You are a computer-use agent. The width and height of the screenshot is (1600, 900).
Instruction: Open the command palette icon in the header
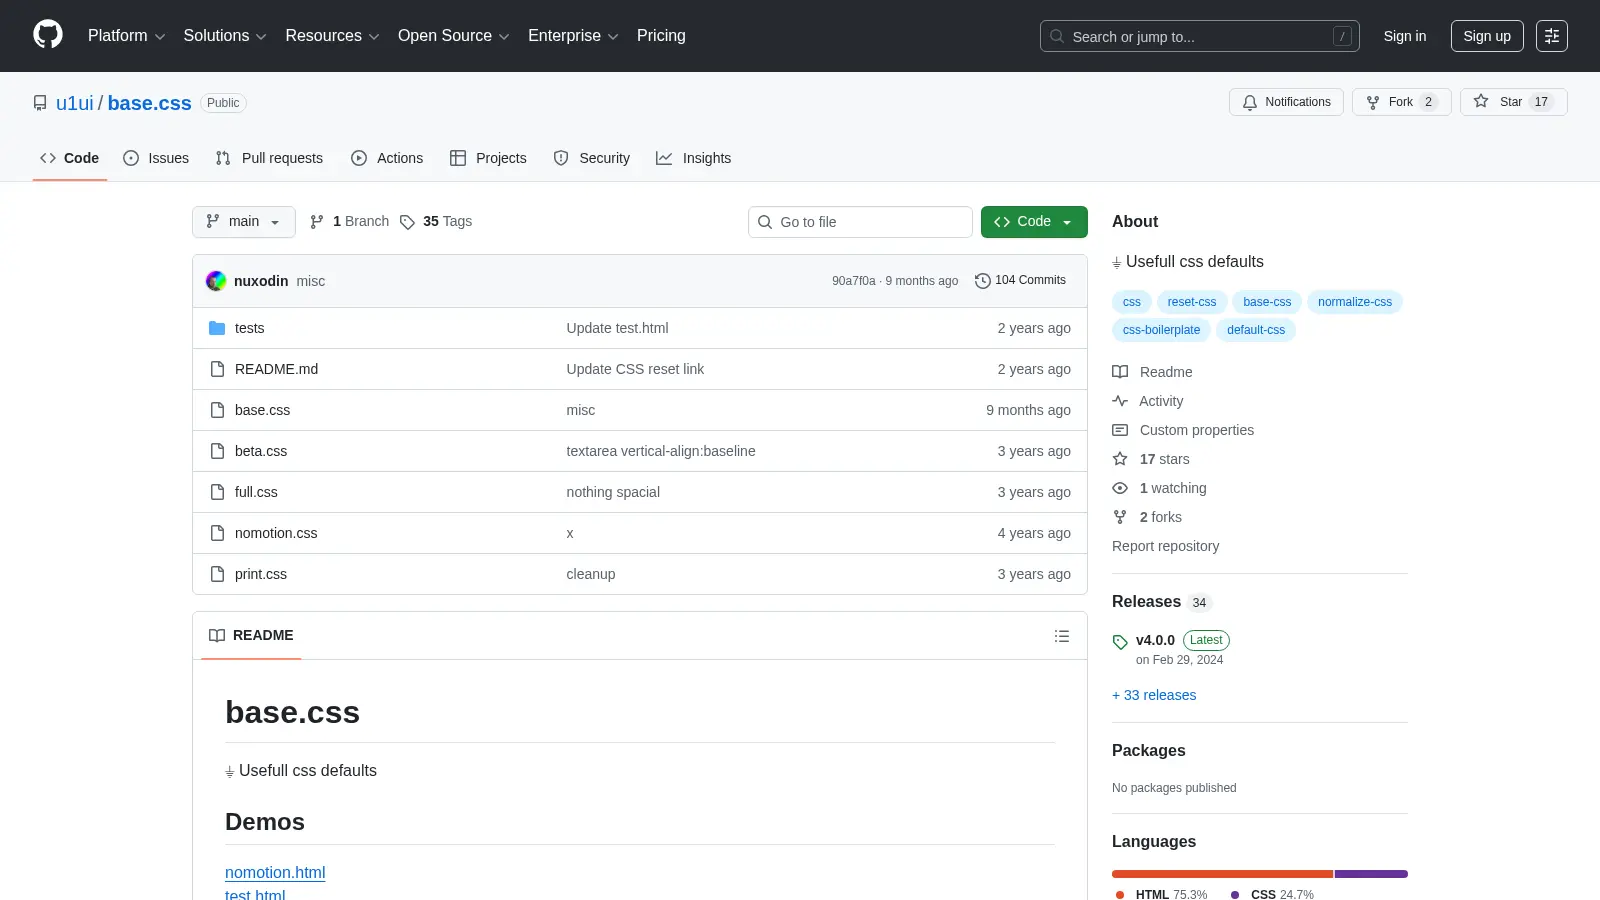(1552, 36)
